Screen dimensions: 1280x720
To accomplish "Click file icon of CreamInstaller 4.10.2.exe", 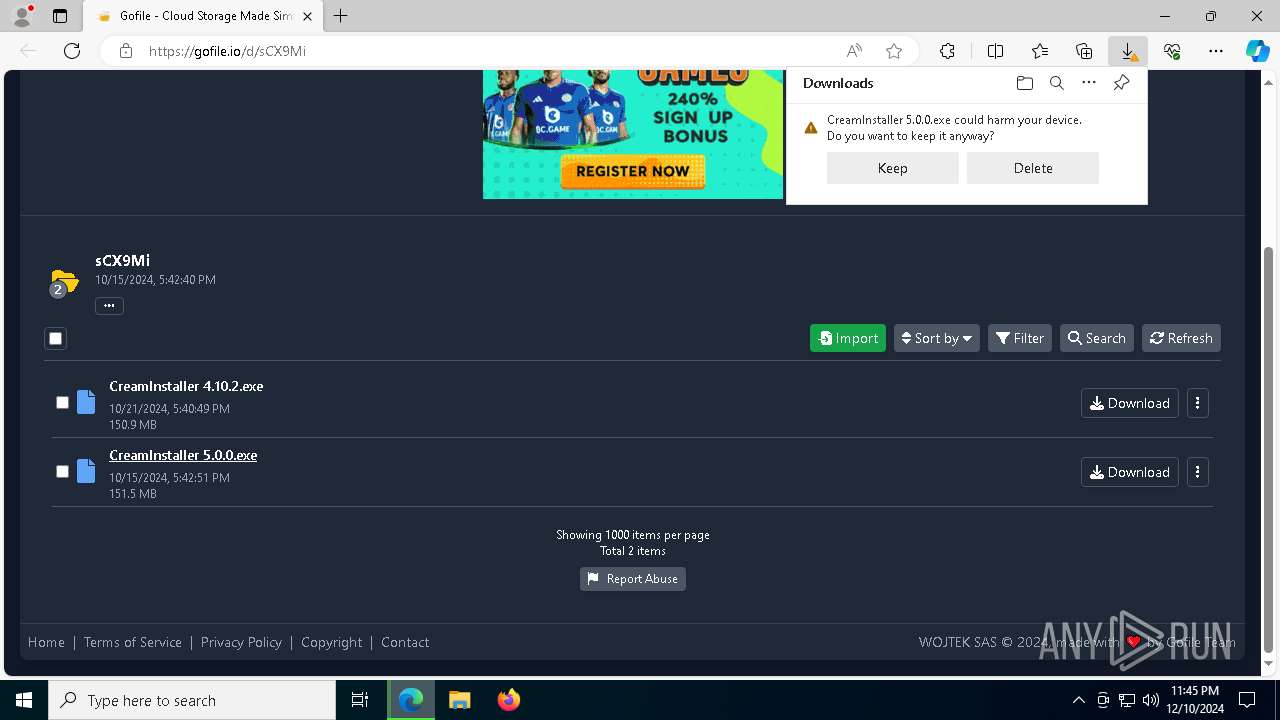I will pos(86,402).
